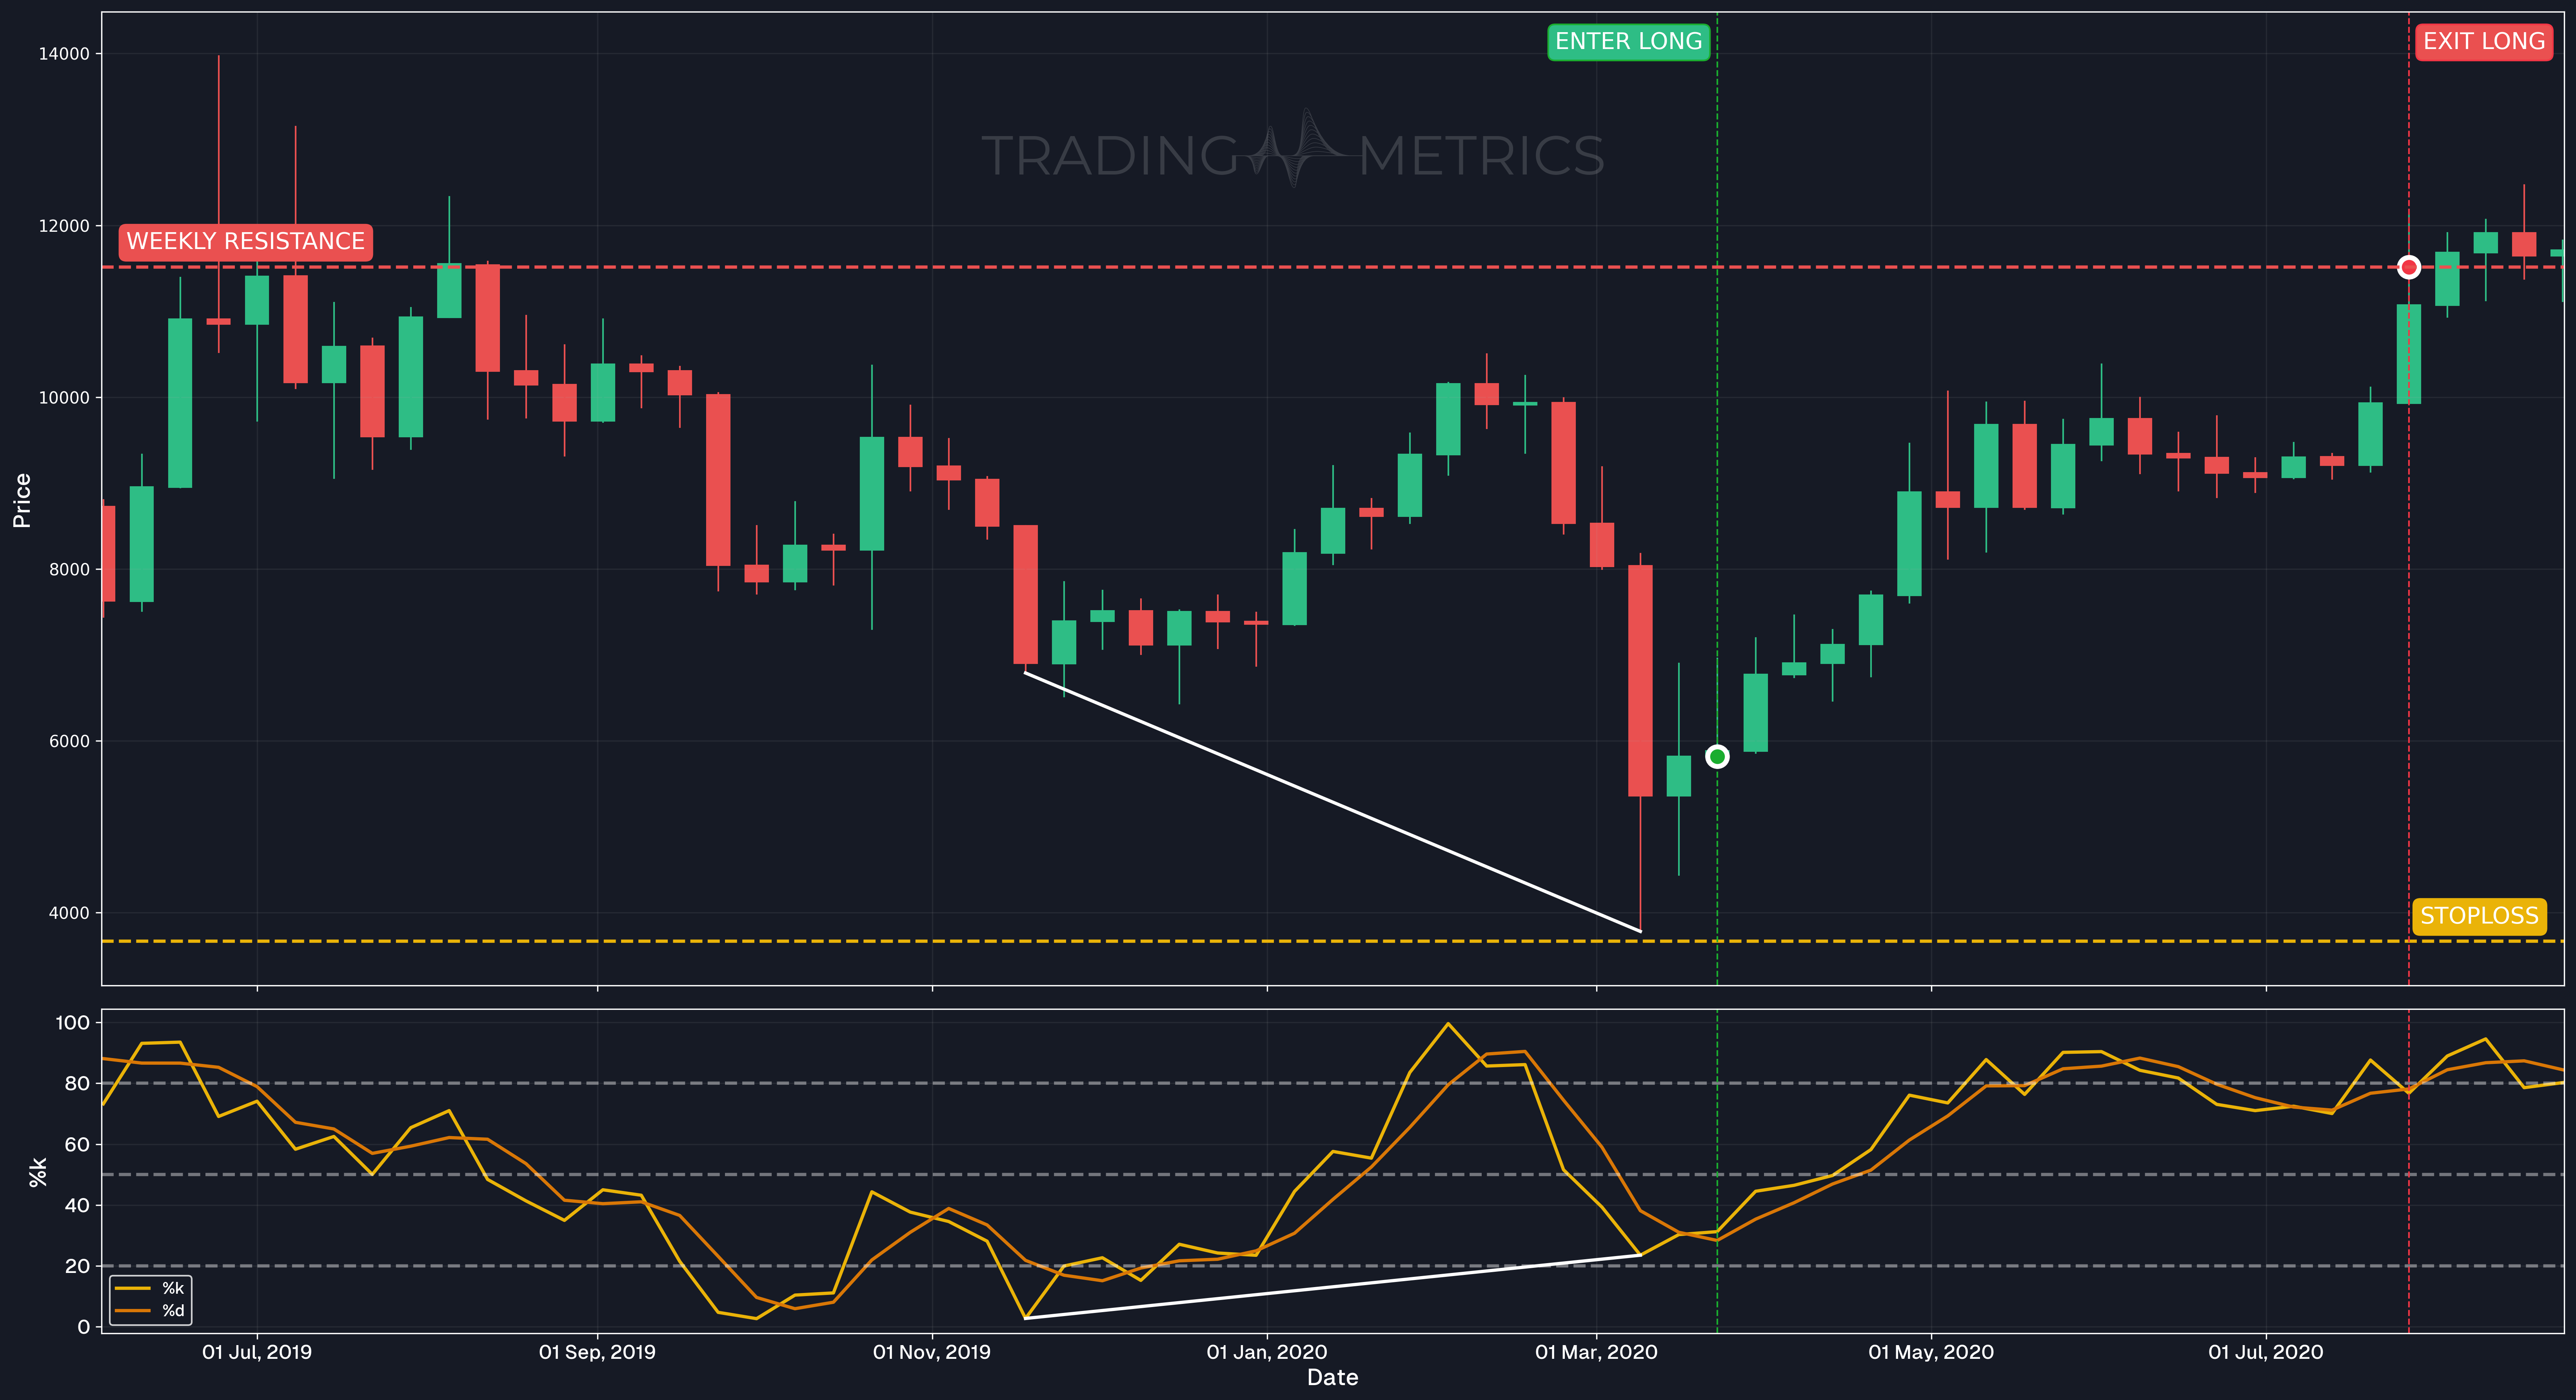The image size is (2576, 1400).
Task: Click the 01 Jul, 2019 date label
Action: [257, 1353]
